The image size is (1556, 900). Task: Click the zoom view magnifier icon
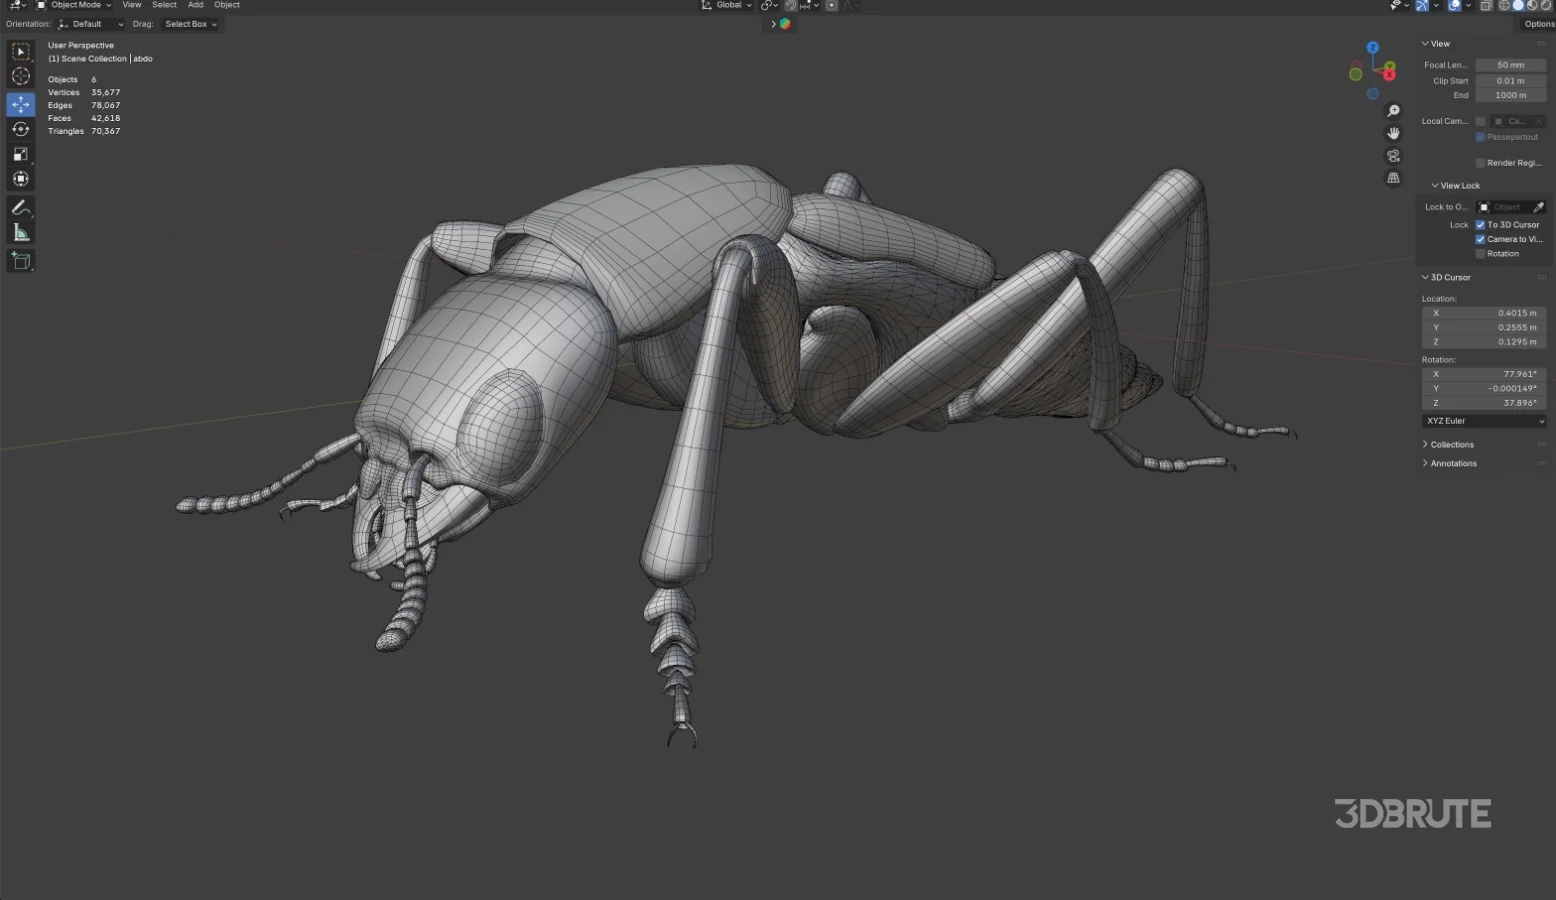pos(1393,111)
